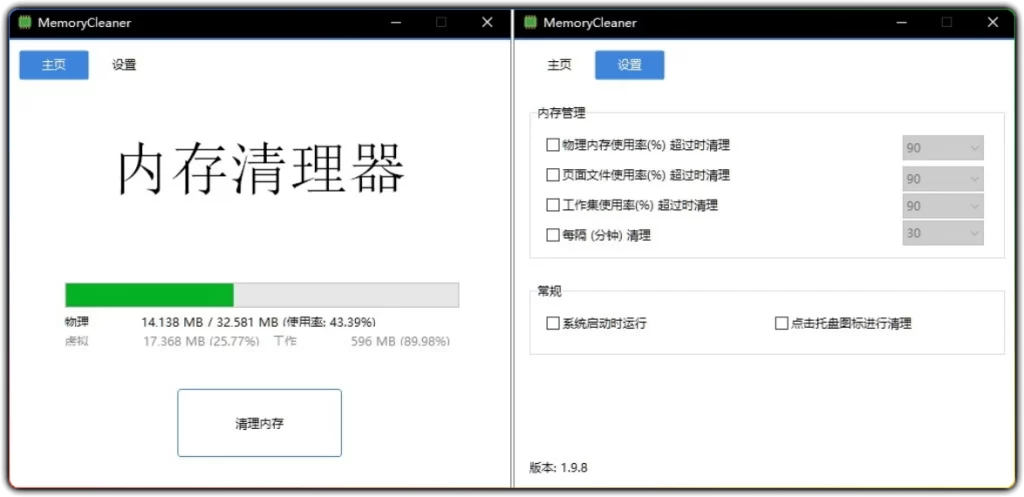Click the MemoryCleaner app icon in right window title bar

click(530, 22)
